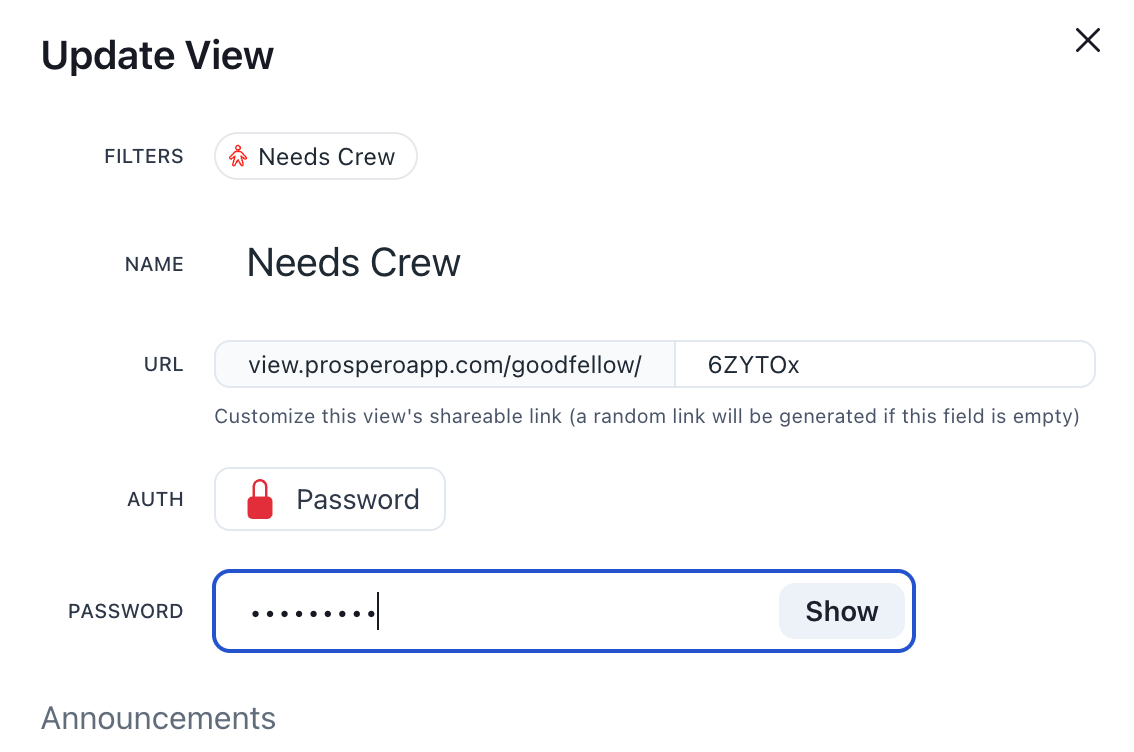This screenshot has height=752, width=1134.
Task: Click the view name Needs Crew to rename it
Action: (x=353, y=262)
